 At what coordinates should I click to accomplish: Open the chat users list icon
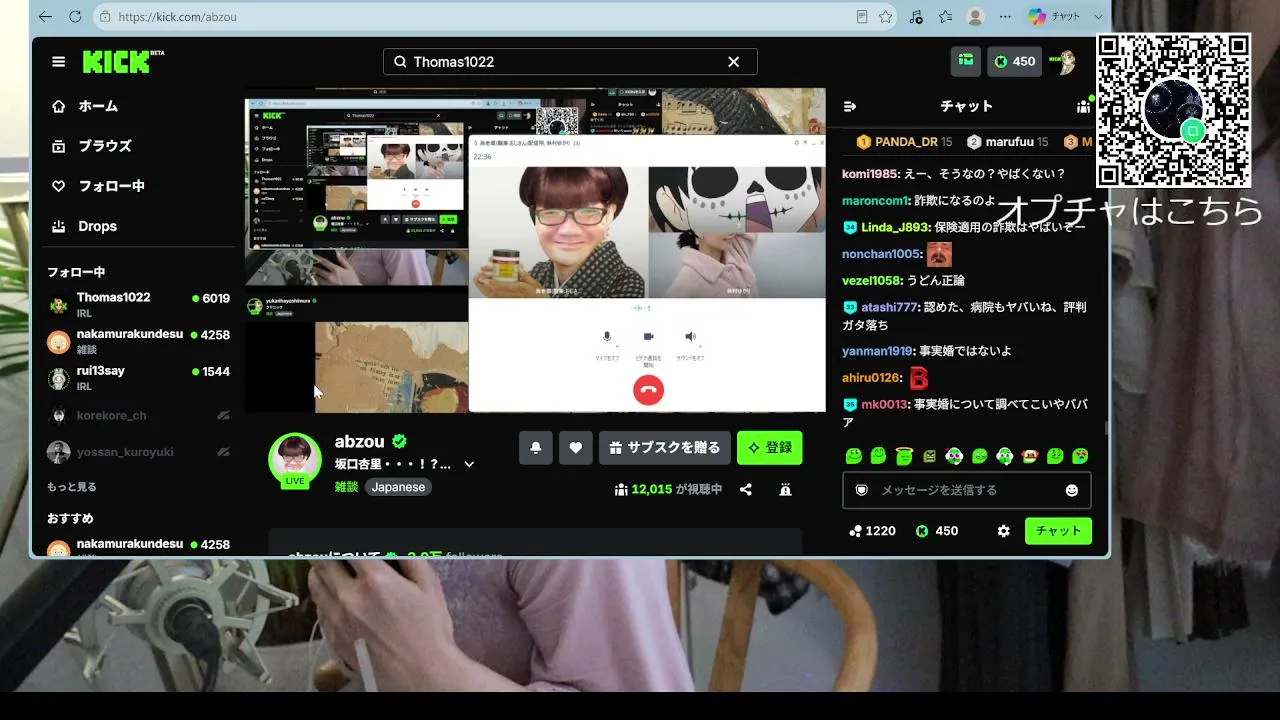coord(1083,106)
